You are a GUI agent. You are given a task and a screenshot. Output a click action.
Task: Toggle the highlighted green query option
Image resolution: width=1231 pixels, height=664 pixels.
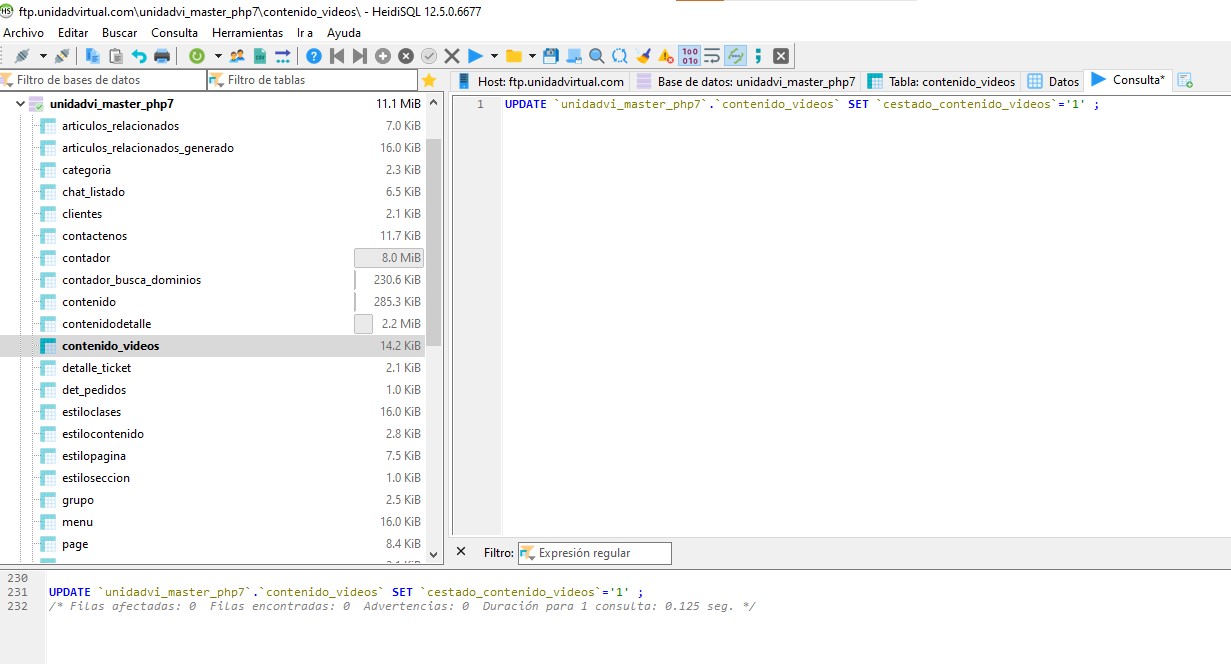click(x=736, y=56)
